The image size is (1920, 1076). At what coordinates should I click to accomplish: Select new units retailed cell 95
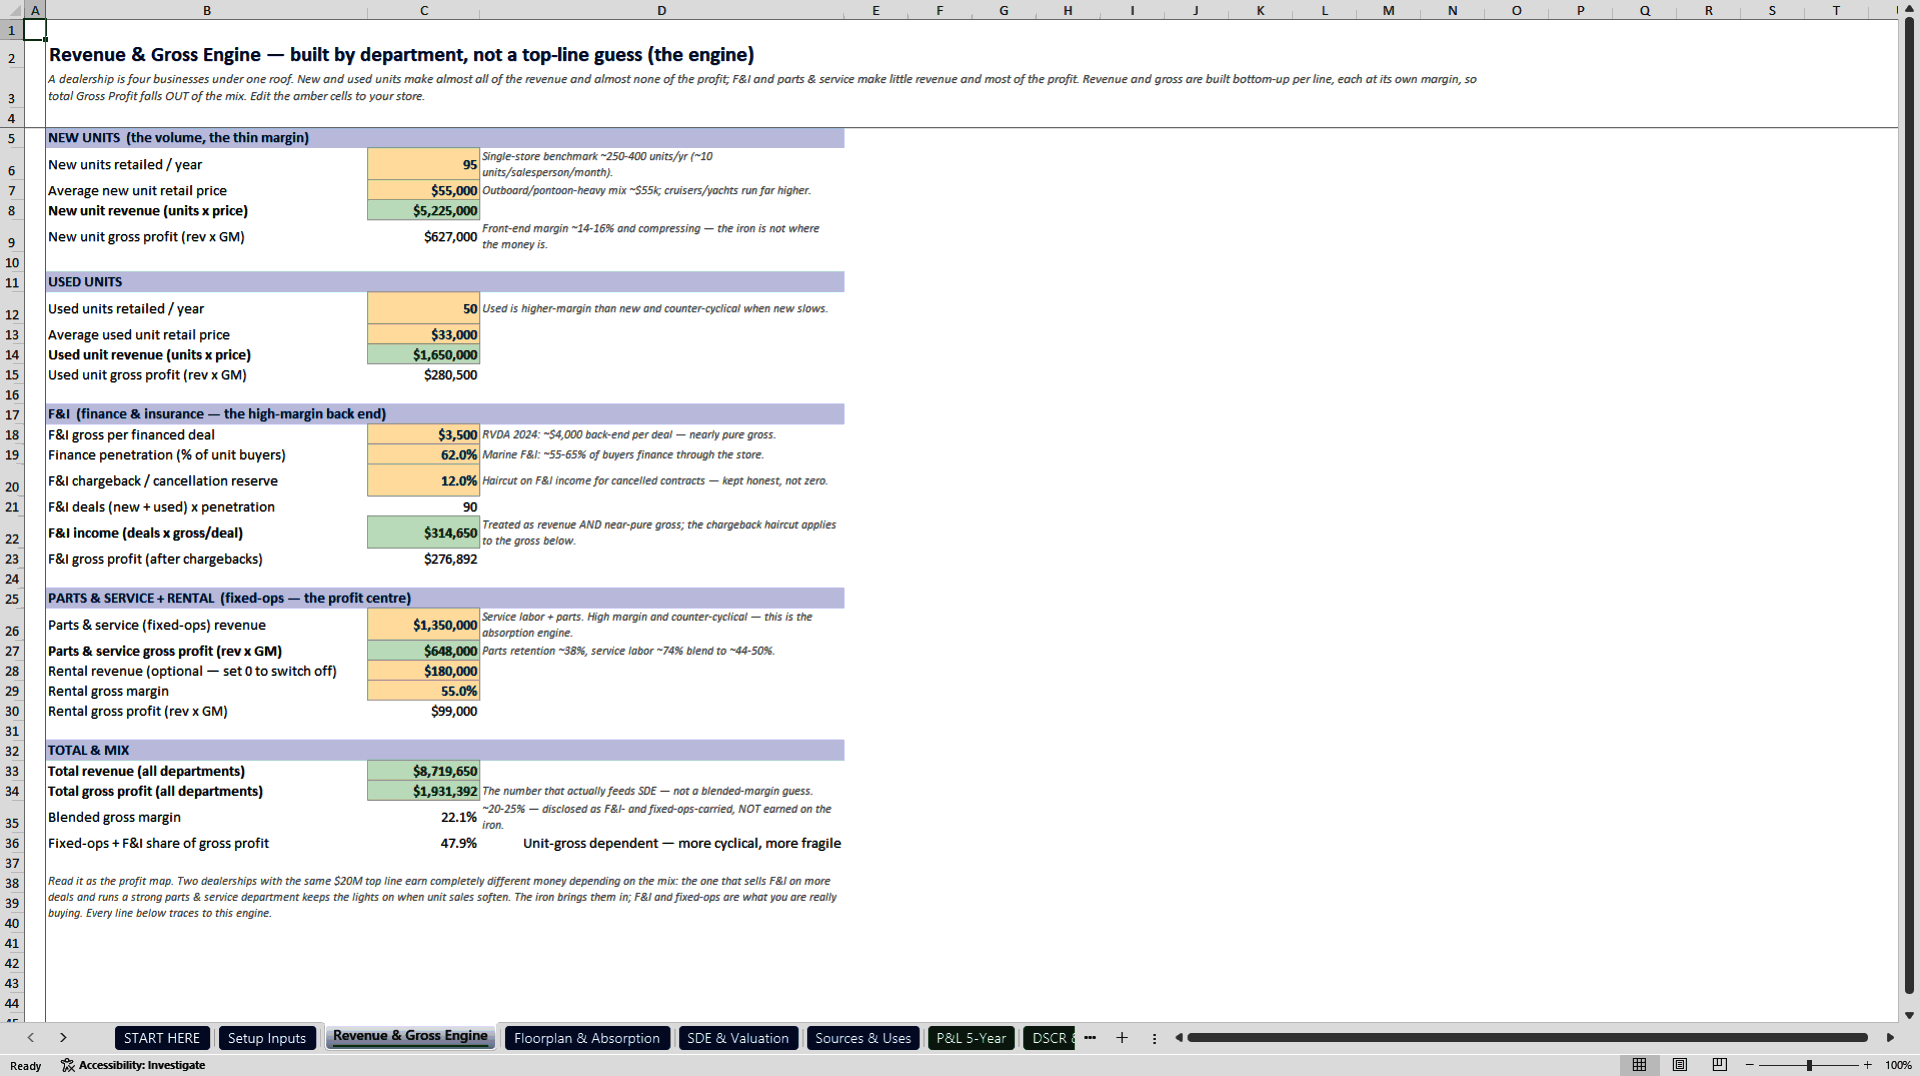pyautogui.click(x=424, y=164)
